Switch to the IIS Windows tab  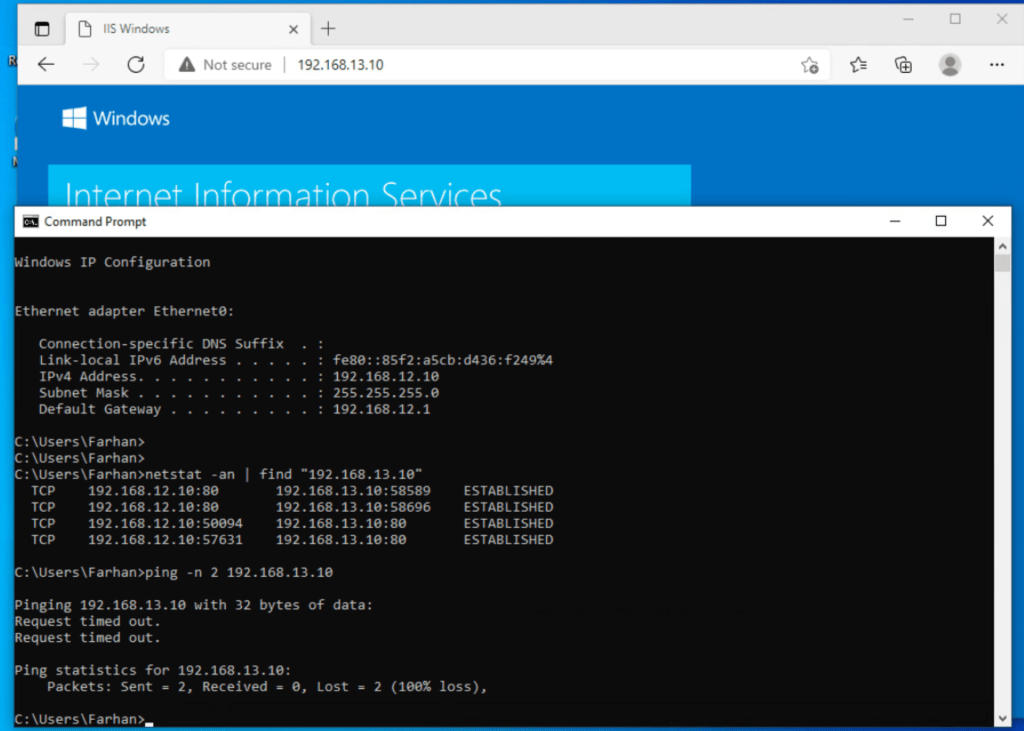tap(170, 29)
